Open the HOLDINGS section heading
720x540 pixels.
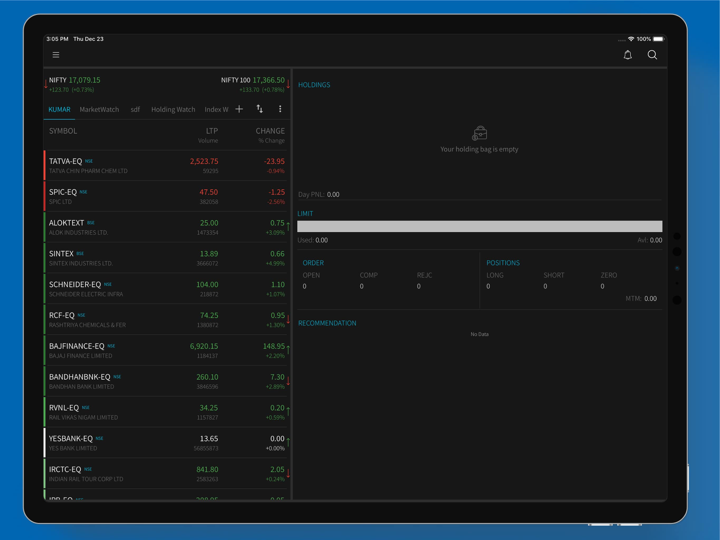[314, 85]
